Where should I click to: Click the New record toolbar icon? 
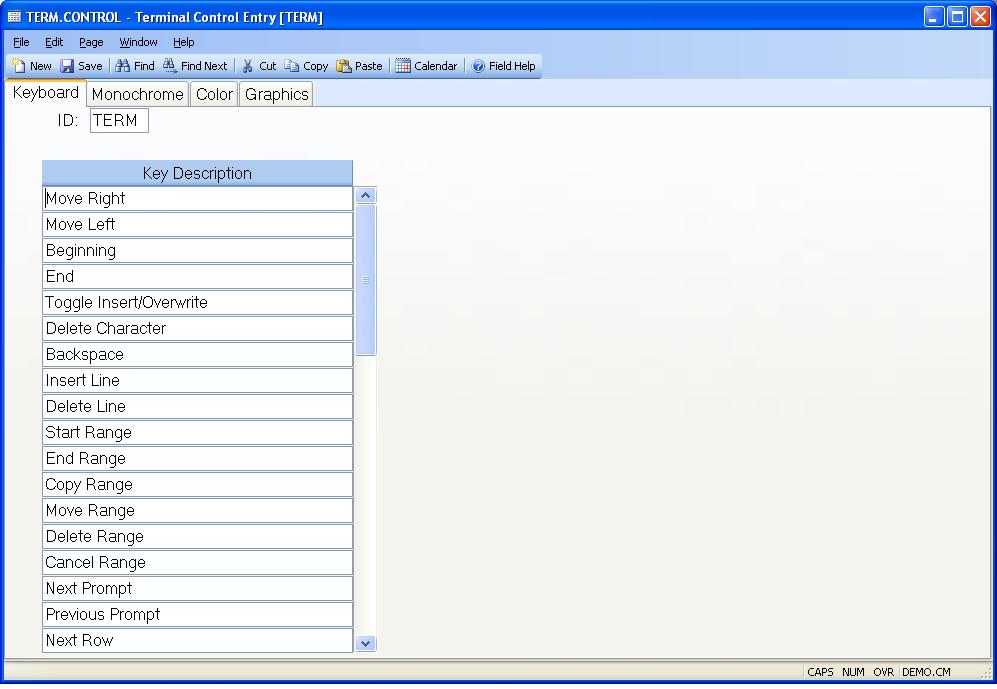pyautogui.click(x=19, y=66)
